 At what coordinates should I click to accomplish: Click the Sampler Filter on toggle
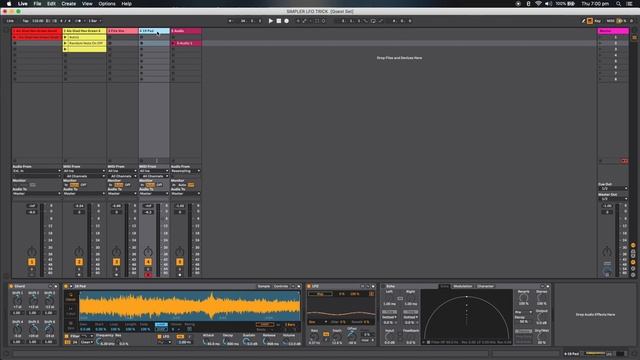67,336
